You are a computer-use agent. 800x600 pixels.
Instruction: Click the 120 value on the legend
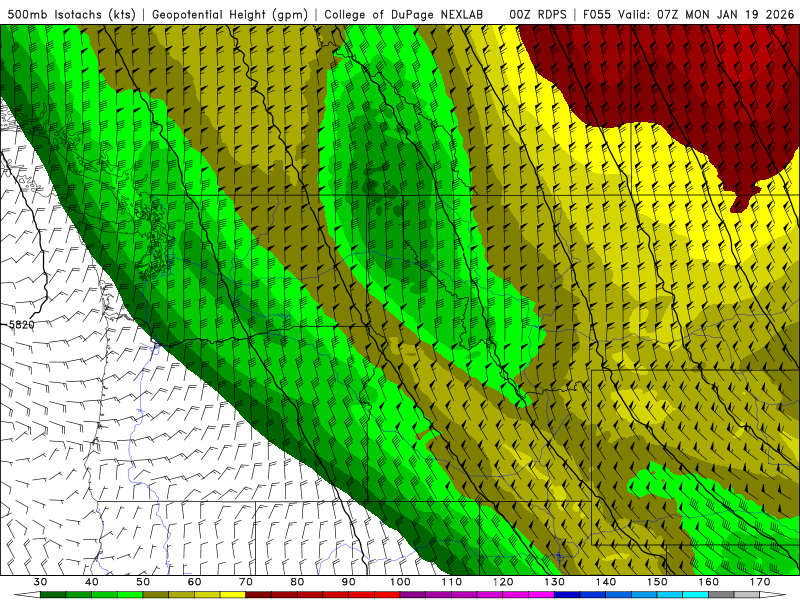pyautogui.click(x=503, y=582)
